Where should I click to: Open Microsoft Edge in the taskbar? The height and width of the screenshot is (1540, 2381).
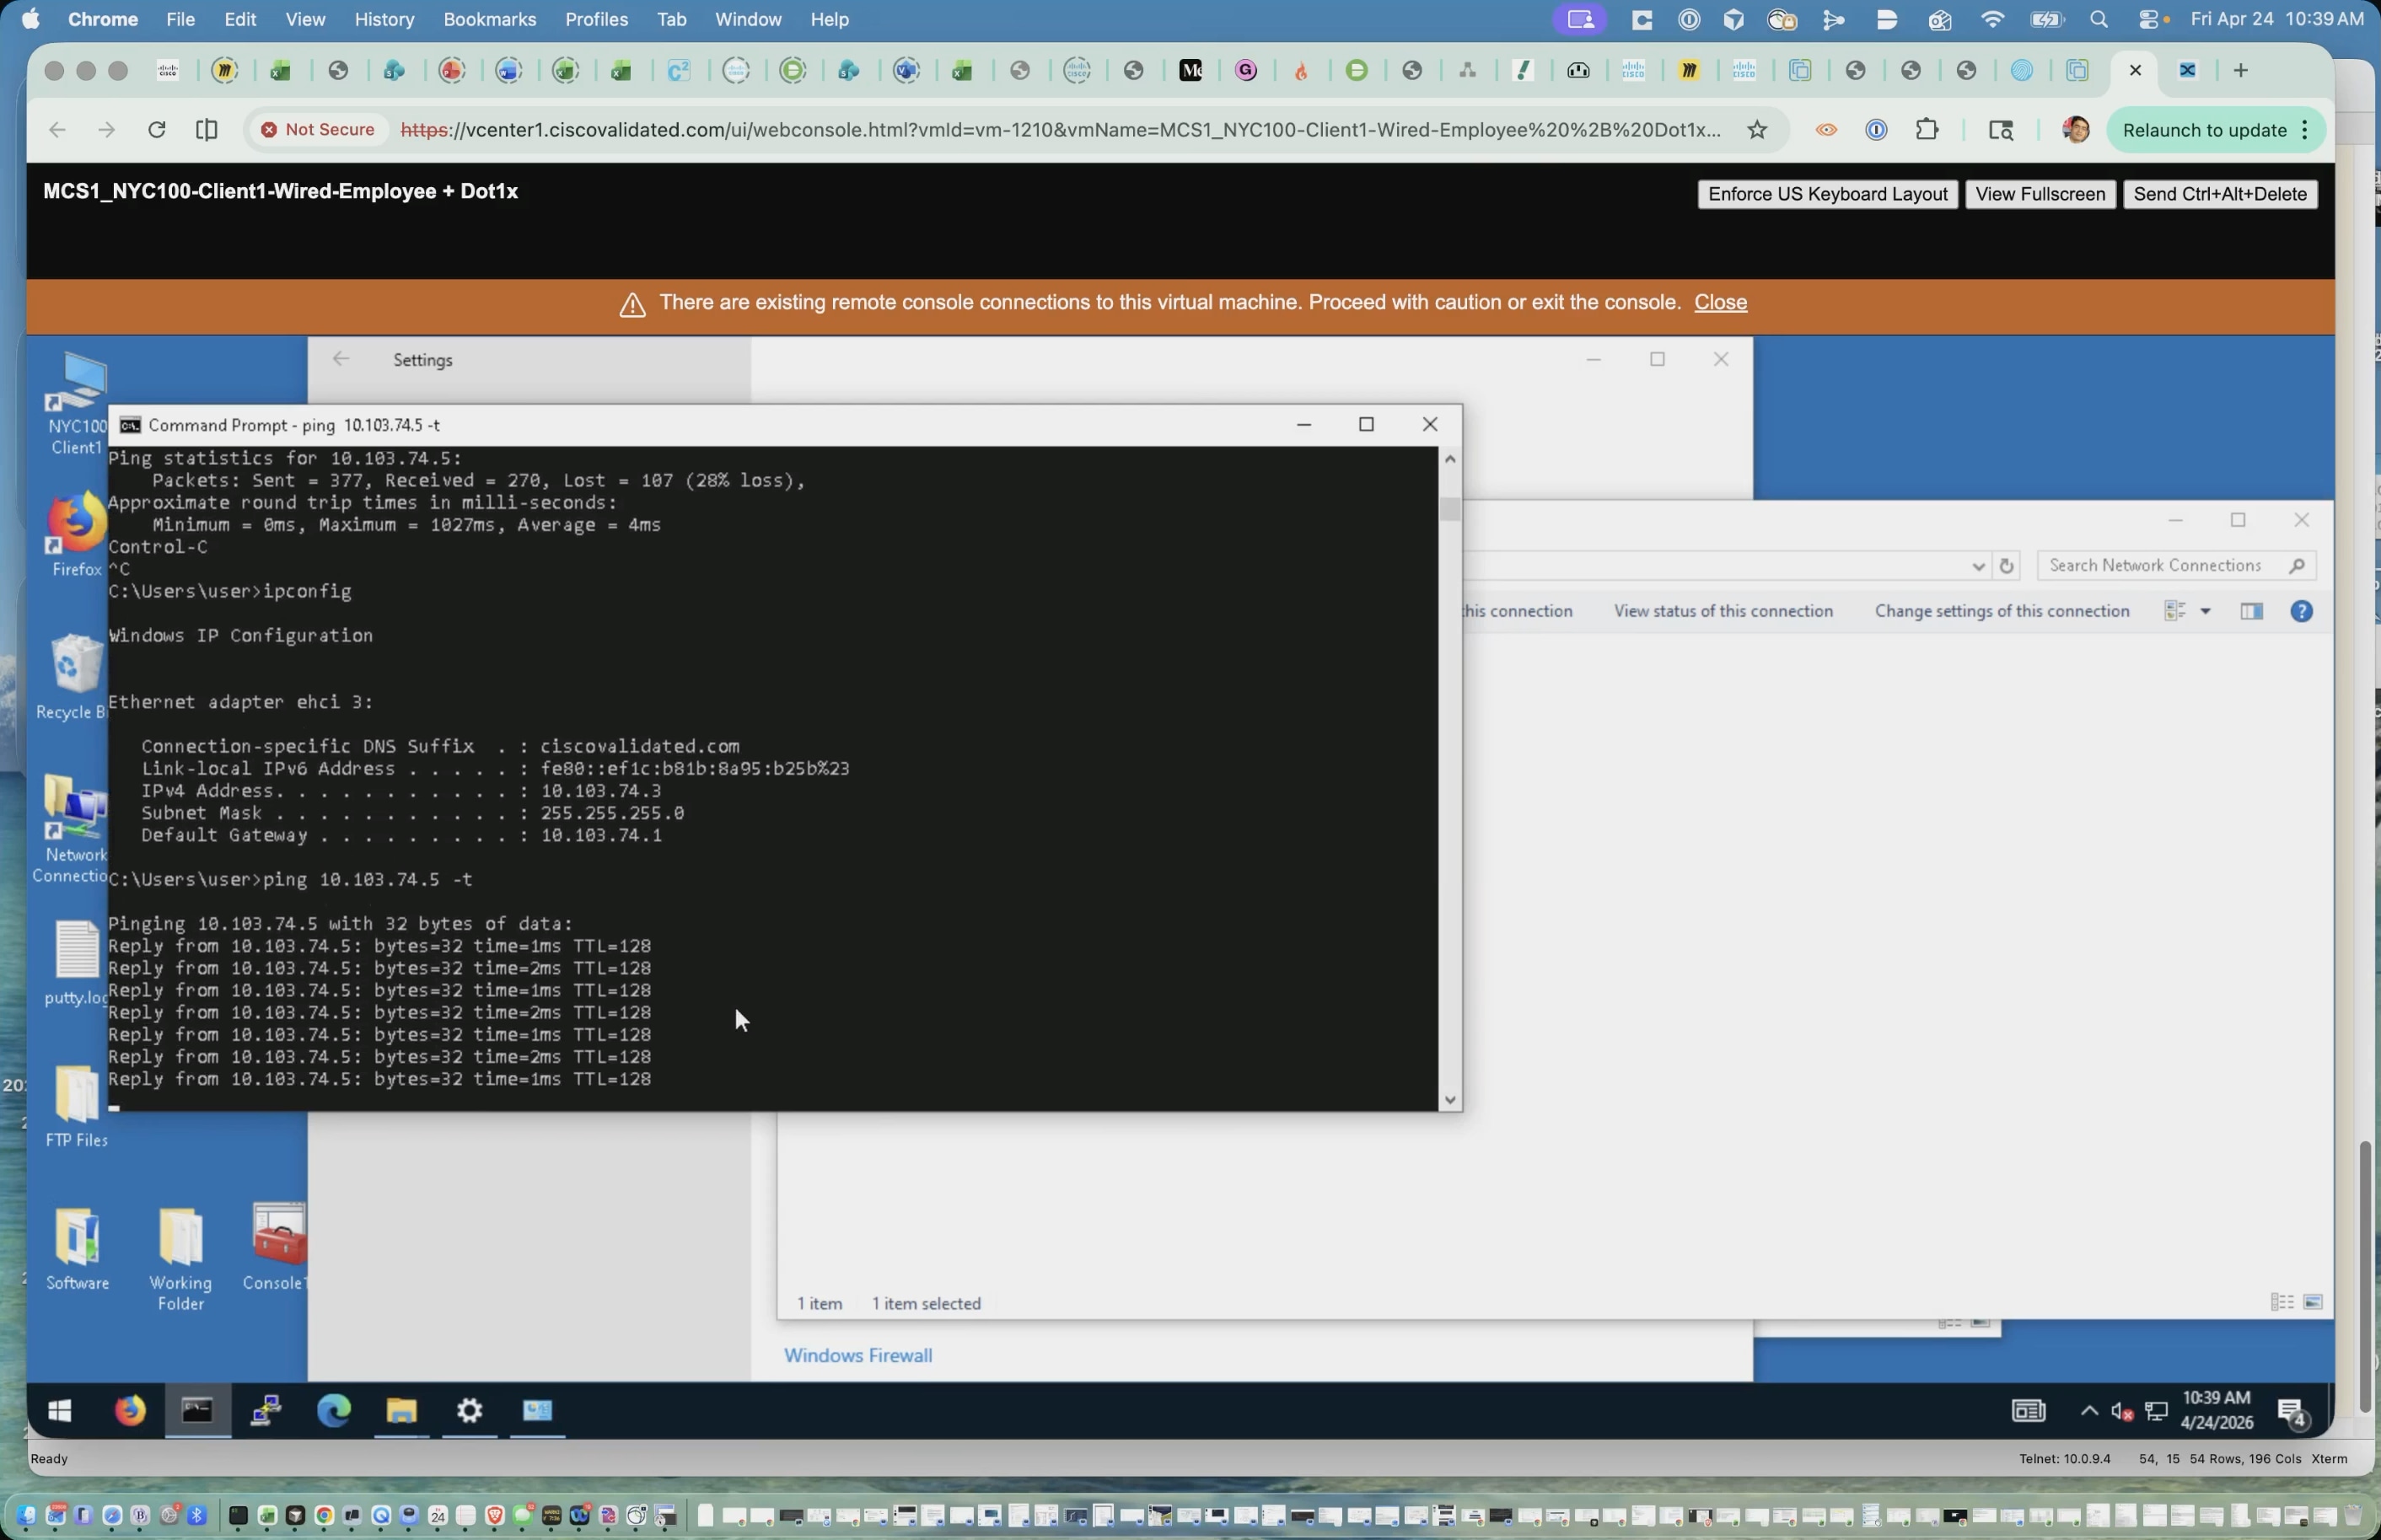334,1410
